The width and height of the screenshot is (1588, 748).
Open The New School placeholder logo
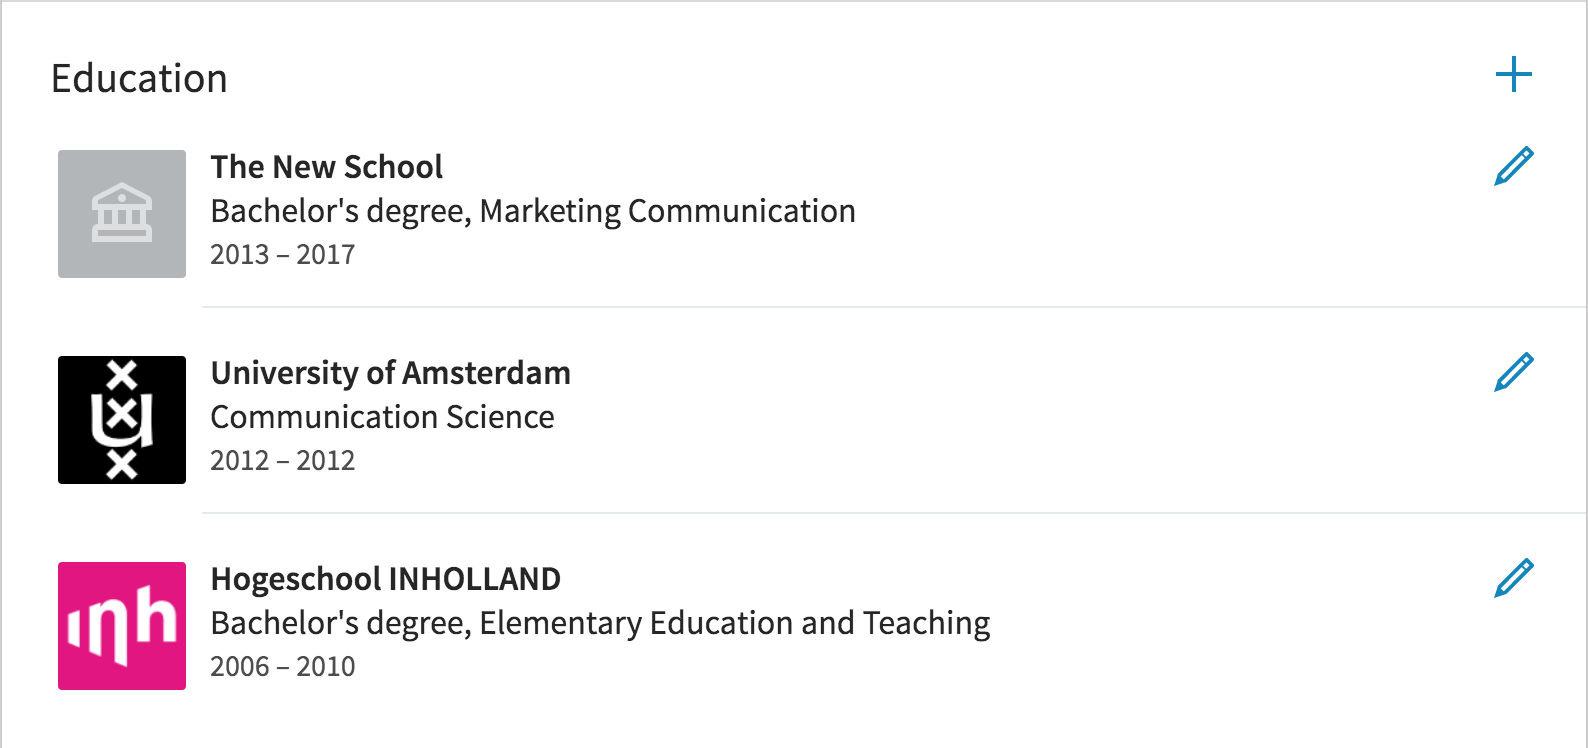(x=122, y=214)
